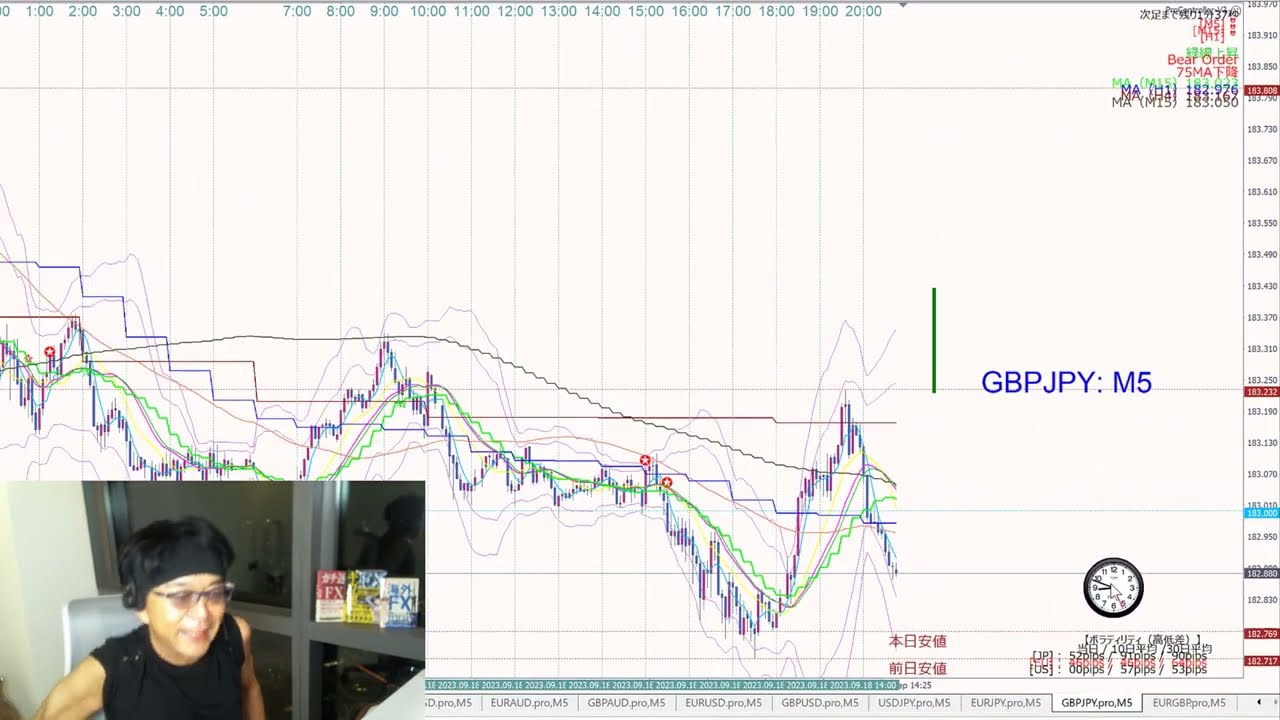The height and width of the screenshot is (720, 1280).
Task: Click the green vertical line object
Action: (934, 340)
